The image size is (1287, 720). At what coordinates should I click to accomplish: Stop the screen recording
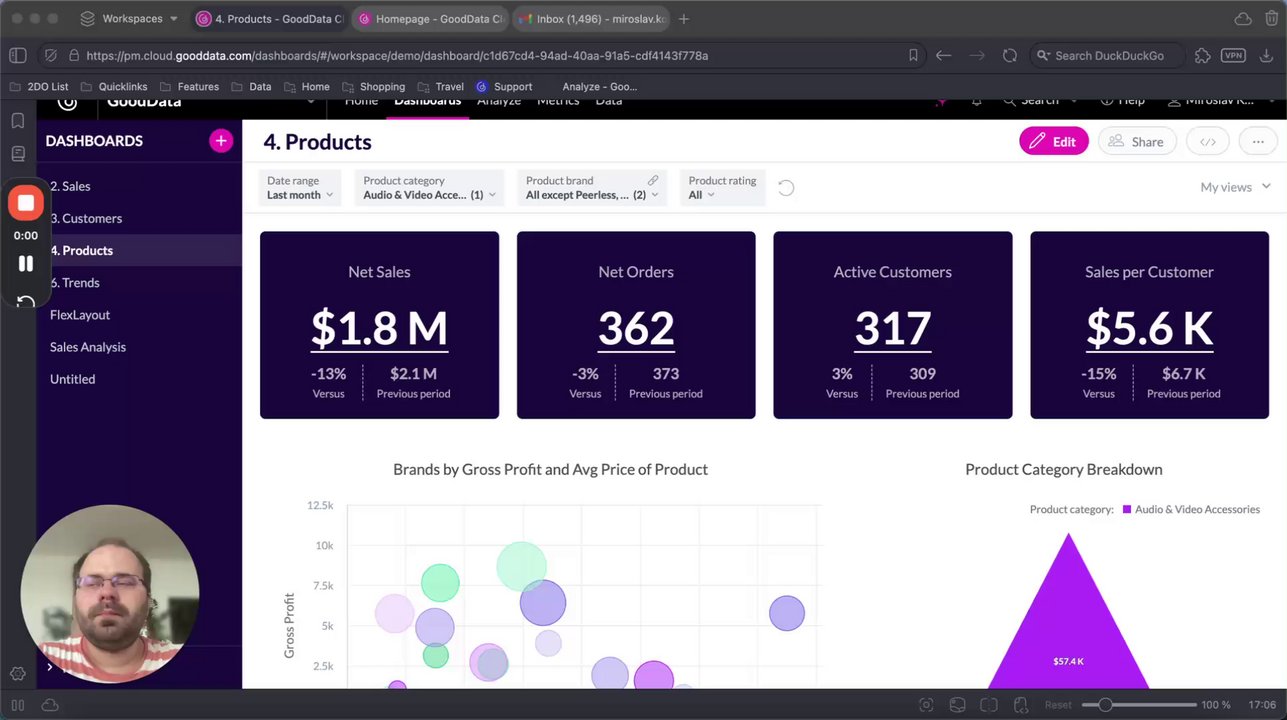25,203
